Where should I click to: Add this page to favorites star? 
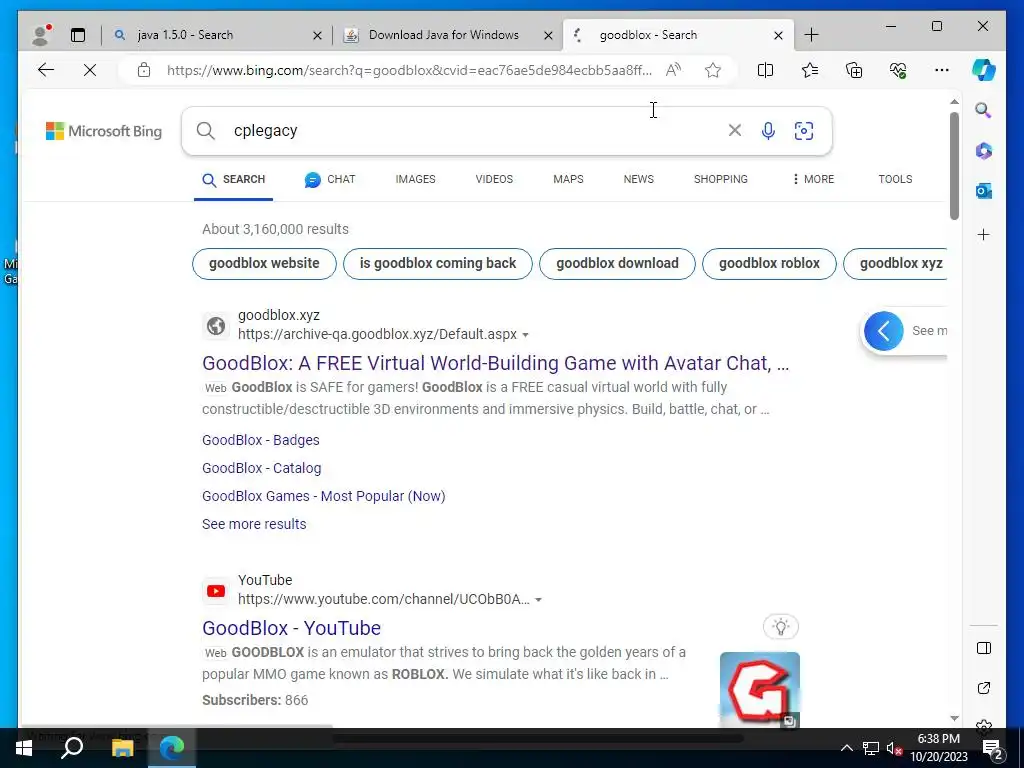(x=712, y=70)
